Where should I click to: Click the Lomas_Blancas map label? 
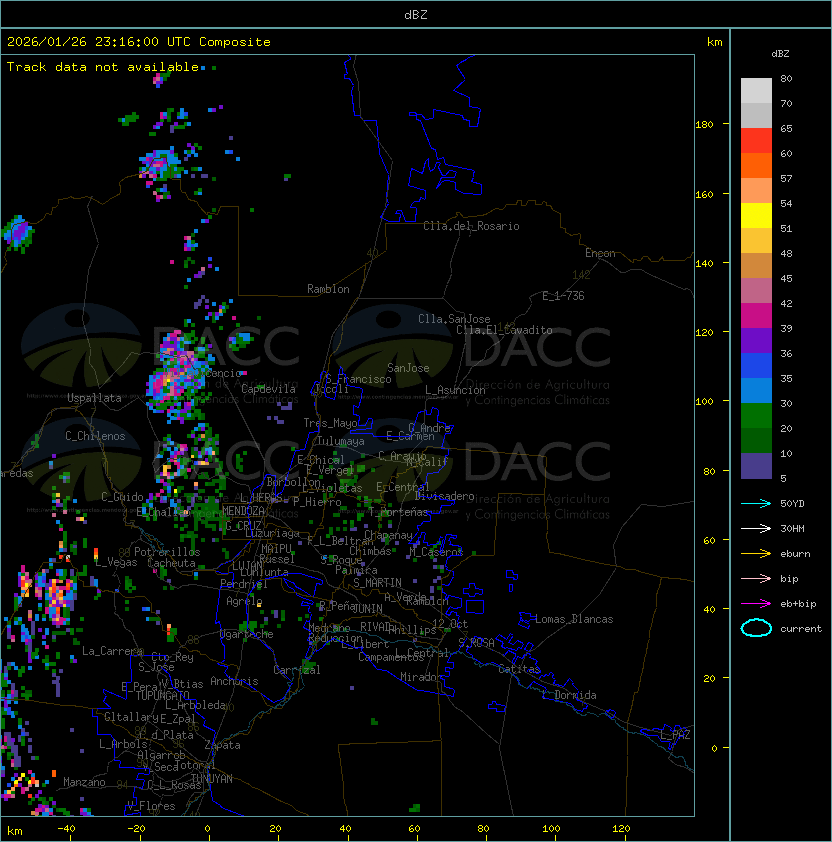pyautogui.click(x=574, y=619)
